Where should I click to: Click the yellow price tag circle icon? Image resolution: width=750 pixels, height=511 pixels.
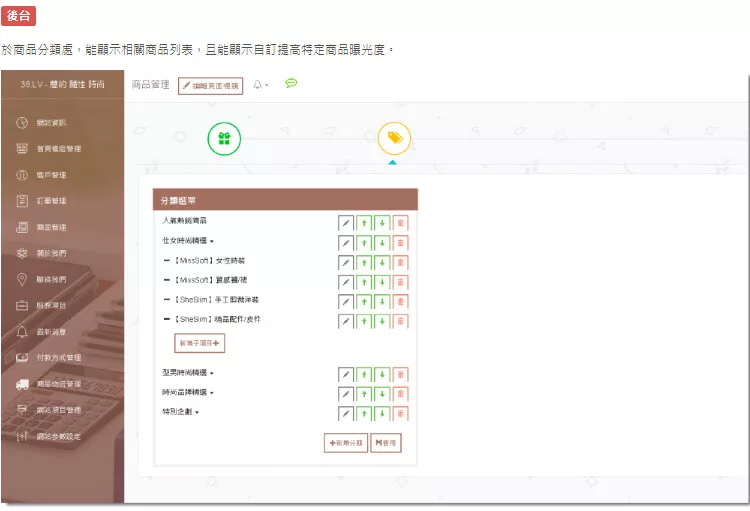(x=394, y=139)
